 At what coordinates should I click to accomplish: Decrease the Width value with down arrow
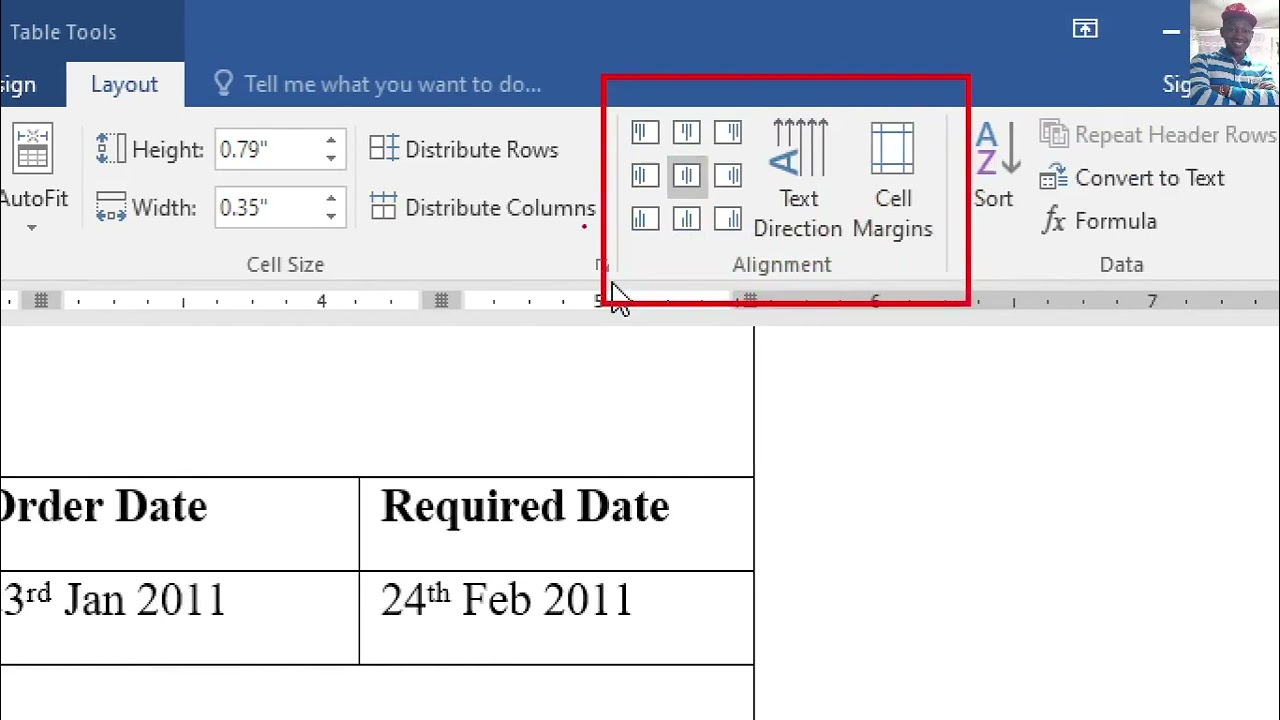[x=331, y=216]
